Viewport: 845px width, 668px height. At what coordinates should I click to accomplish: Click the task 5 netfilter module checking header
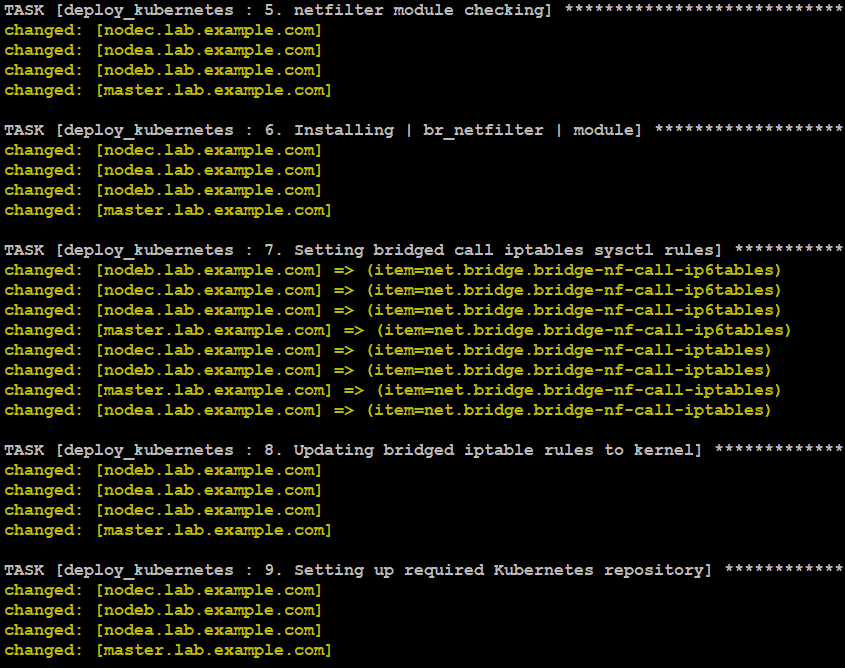424,10
